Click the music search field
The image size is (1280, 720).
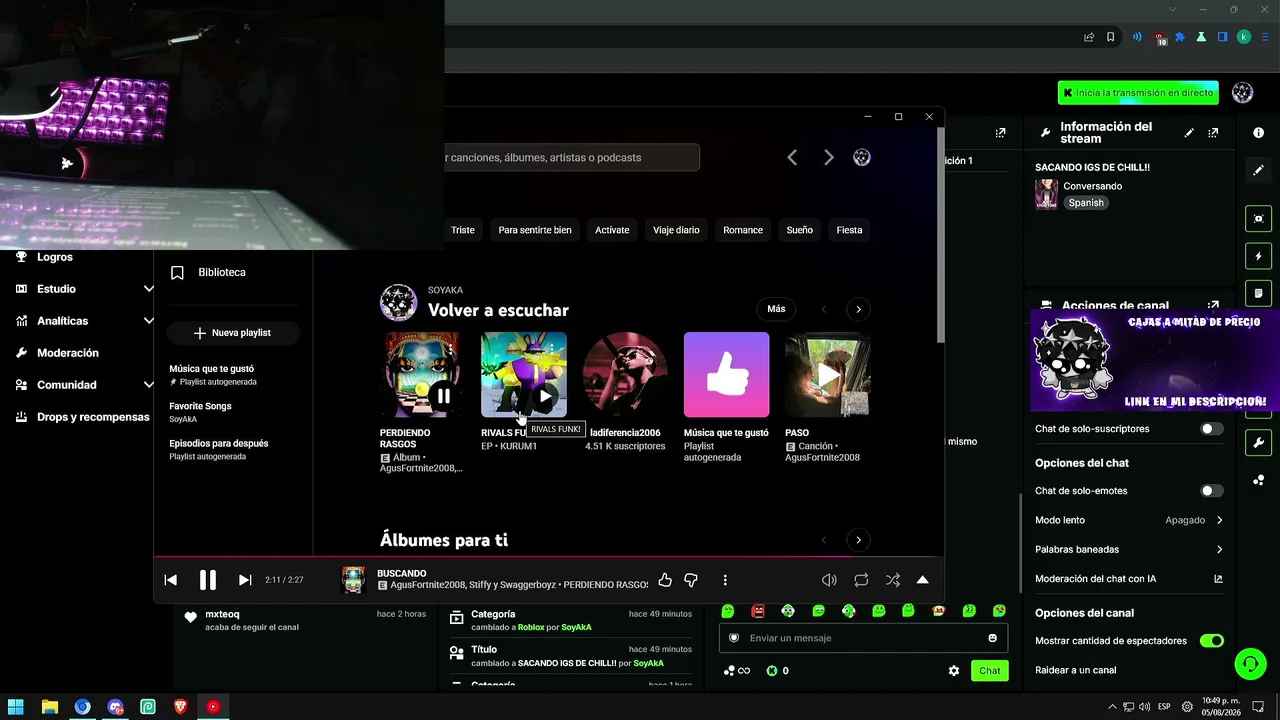[572, 157]
